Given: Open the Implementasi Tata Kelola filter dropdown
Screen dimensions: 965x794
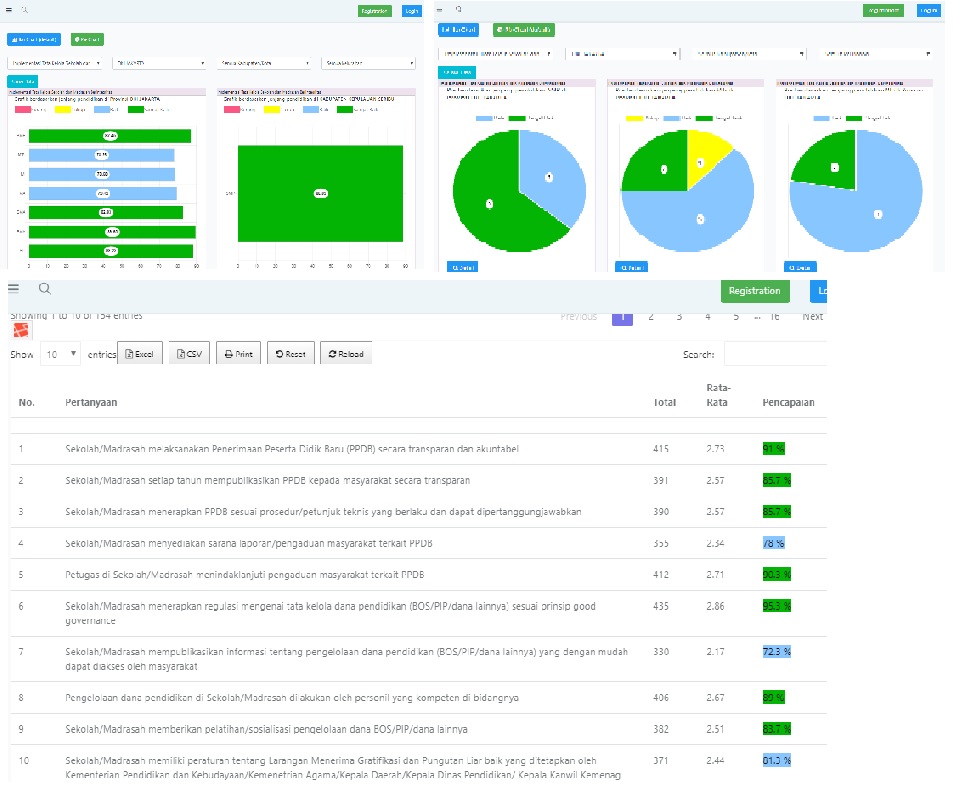Looking at the screenshot, I should pos(55,62).
